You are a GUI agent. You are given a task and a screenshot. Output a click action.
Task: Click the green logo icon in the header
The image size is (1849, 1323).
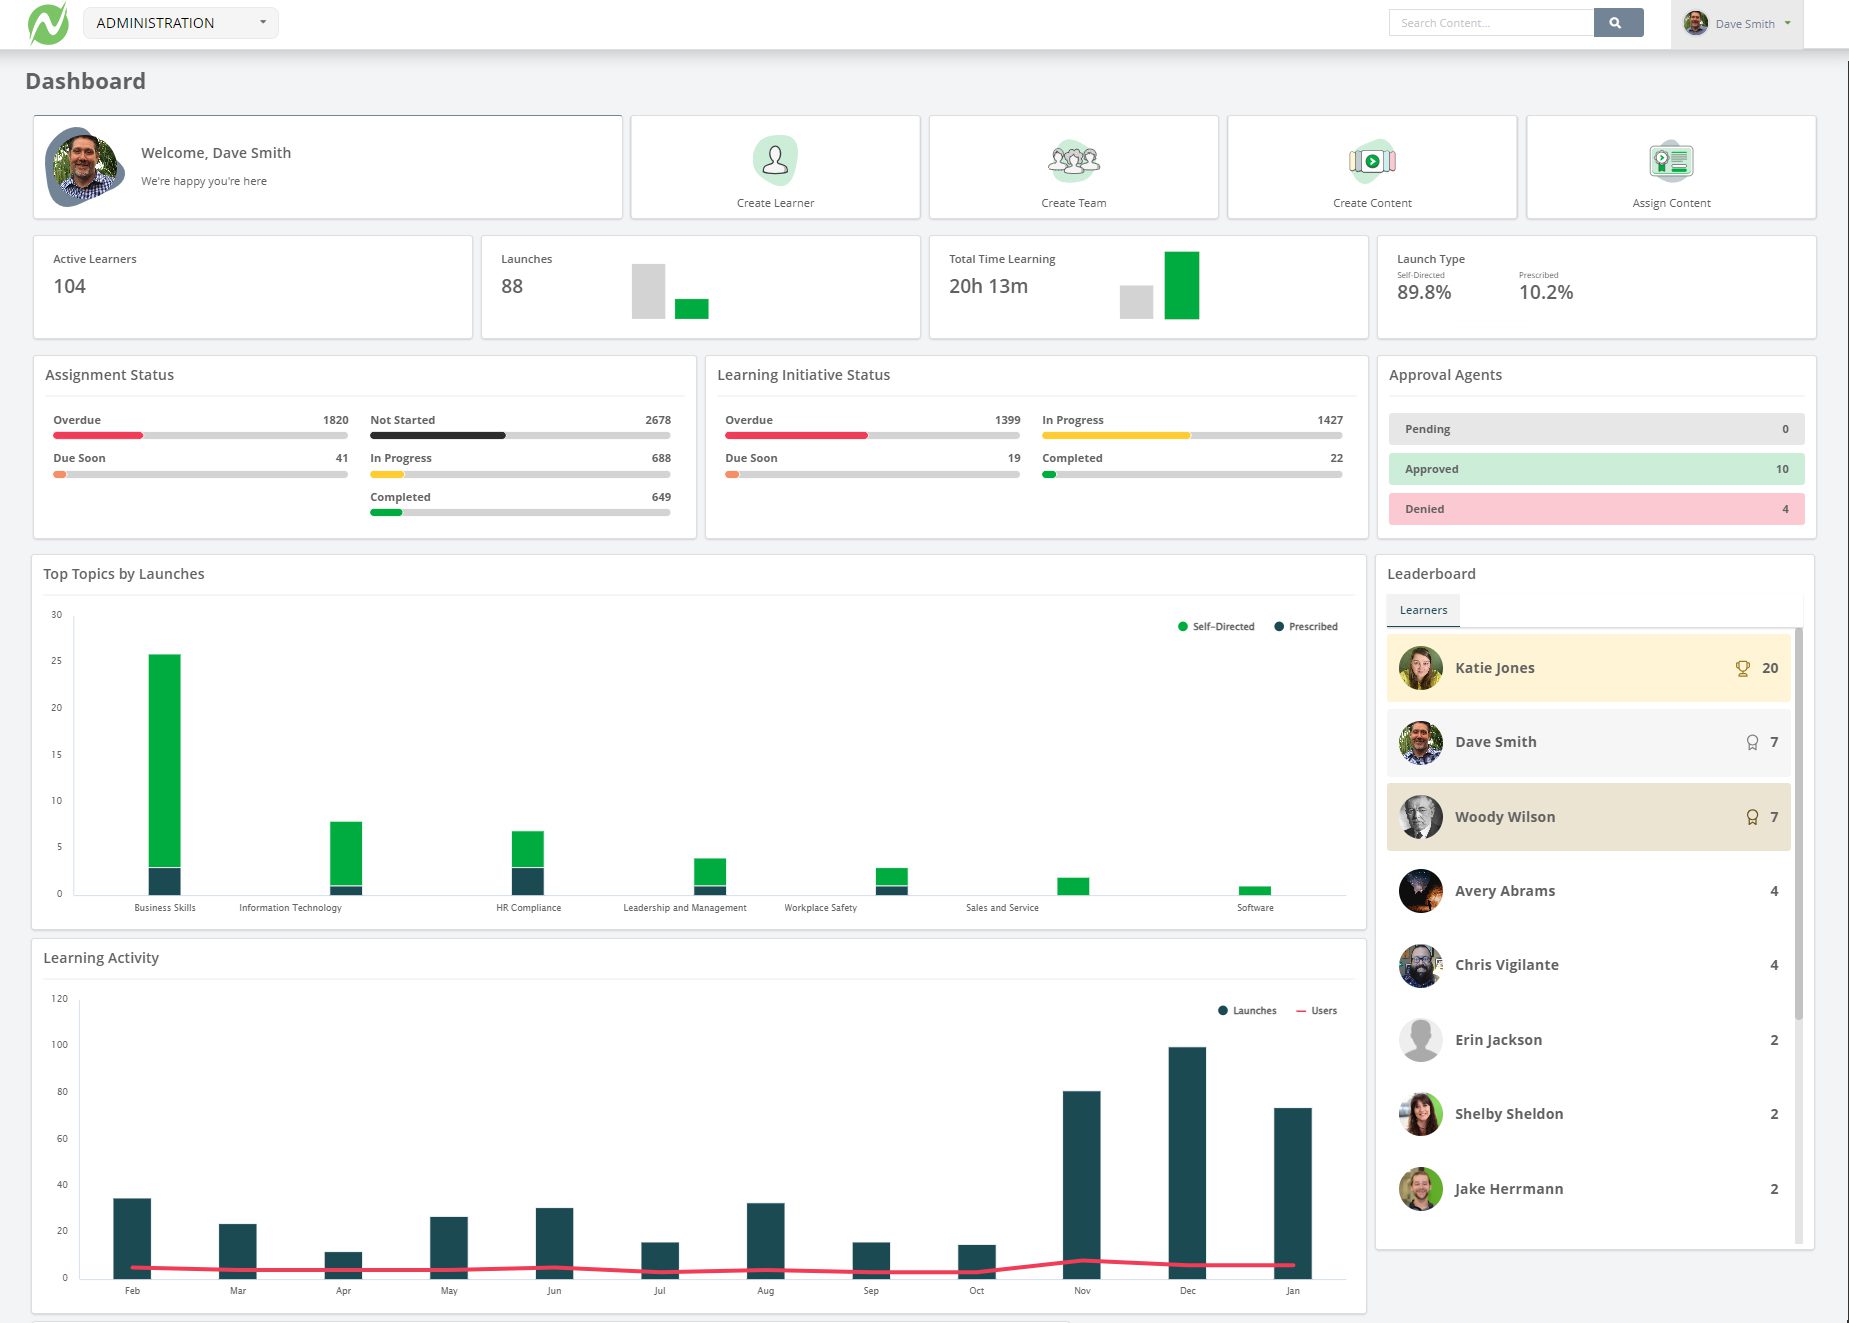pyautogui.click(x=48, y=23)
